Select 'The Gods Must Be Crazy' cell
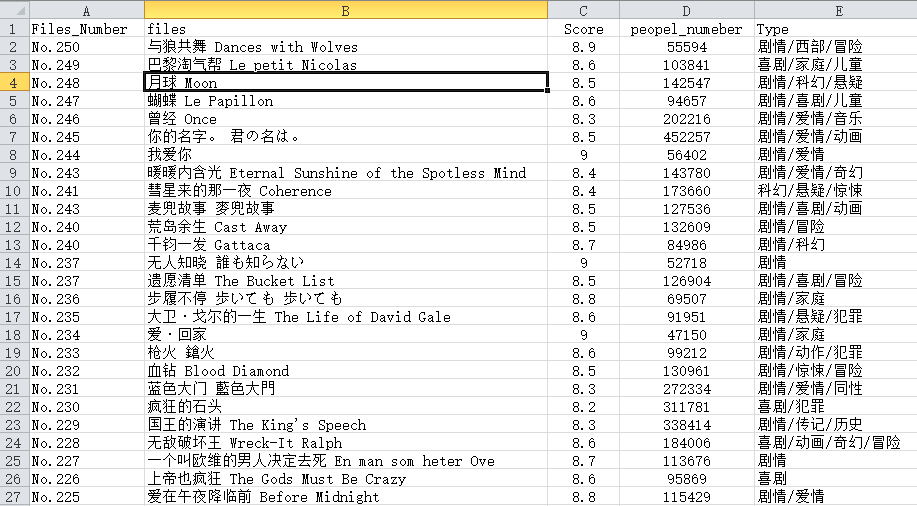 pyautogui.click(x=346, y=479)
